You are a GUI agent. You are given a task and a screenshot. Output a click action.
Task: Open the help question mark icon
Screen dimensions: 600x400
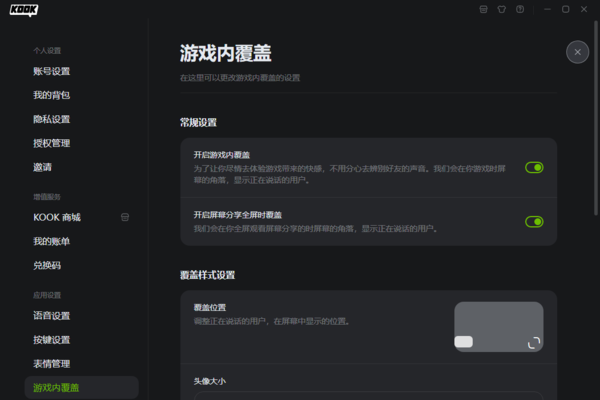pos(520,9)
